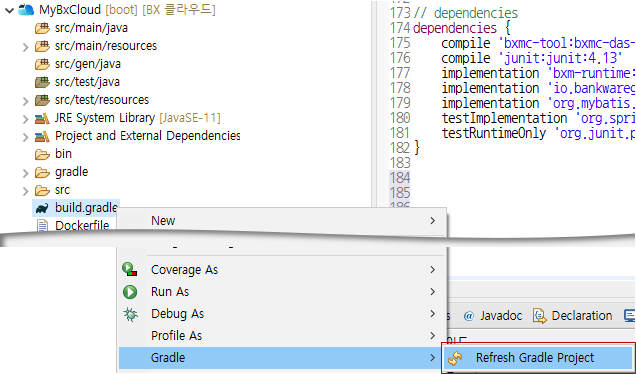Select the src/gen/java source folder
This screenshot has width=636, height=374.
88,64
